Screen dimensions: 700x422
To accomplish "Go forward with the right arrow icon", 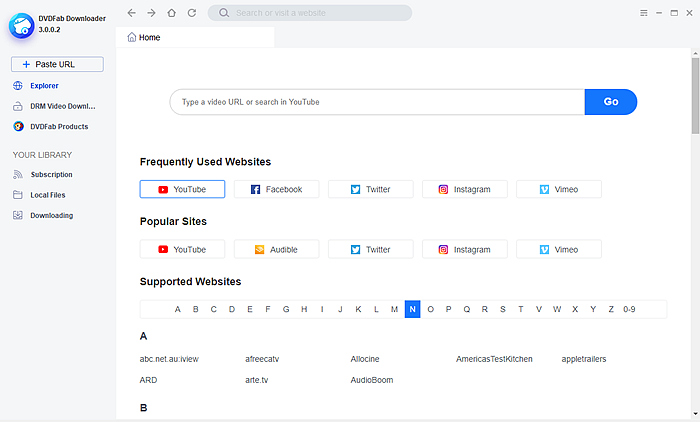I will tap(151, 13).
